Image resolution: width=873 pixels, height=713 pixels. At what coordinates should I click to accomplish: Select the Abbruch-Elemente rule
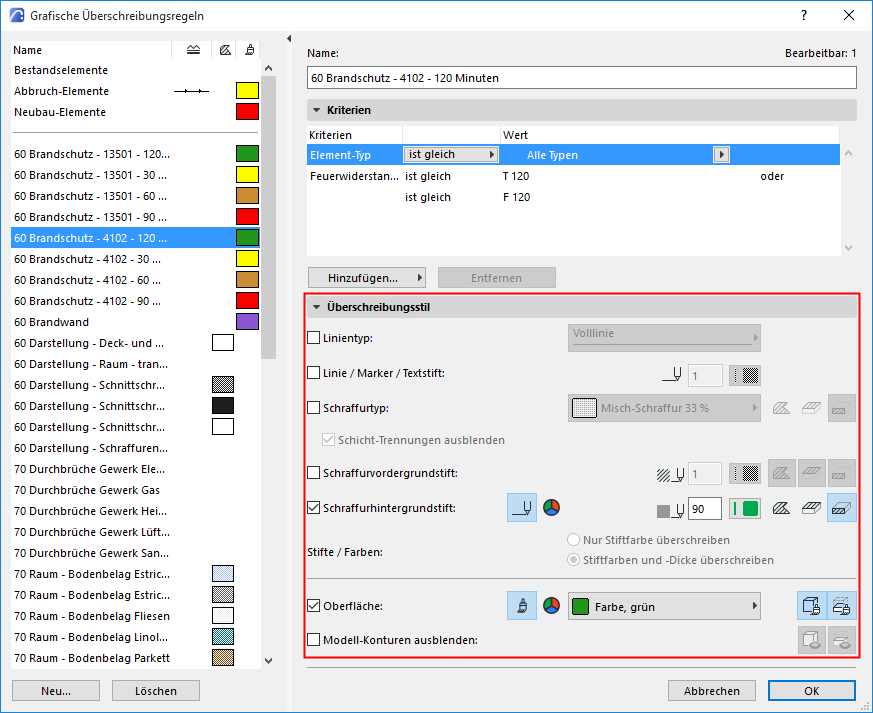click(135, 91)
